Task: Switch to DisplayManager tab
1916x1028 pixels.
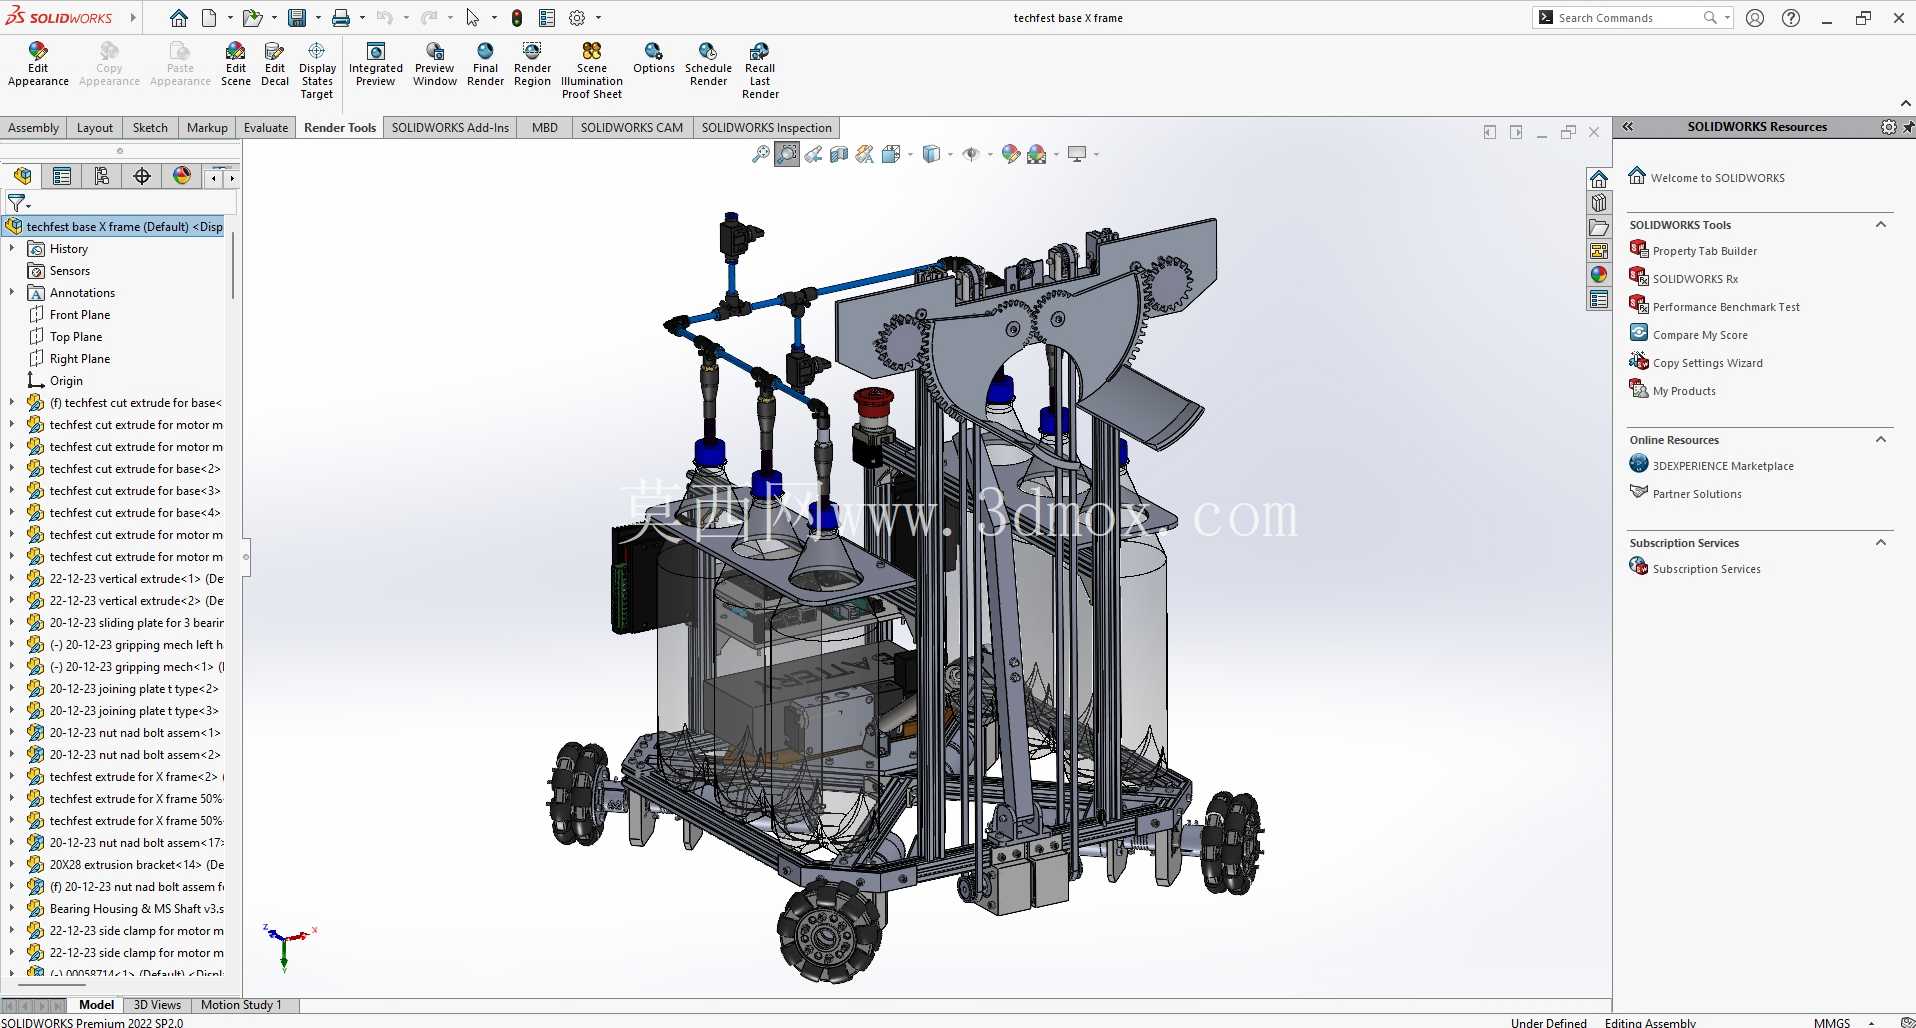Action: point(182,176)
